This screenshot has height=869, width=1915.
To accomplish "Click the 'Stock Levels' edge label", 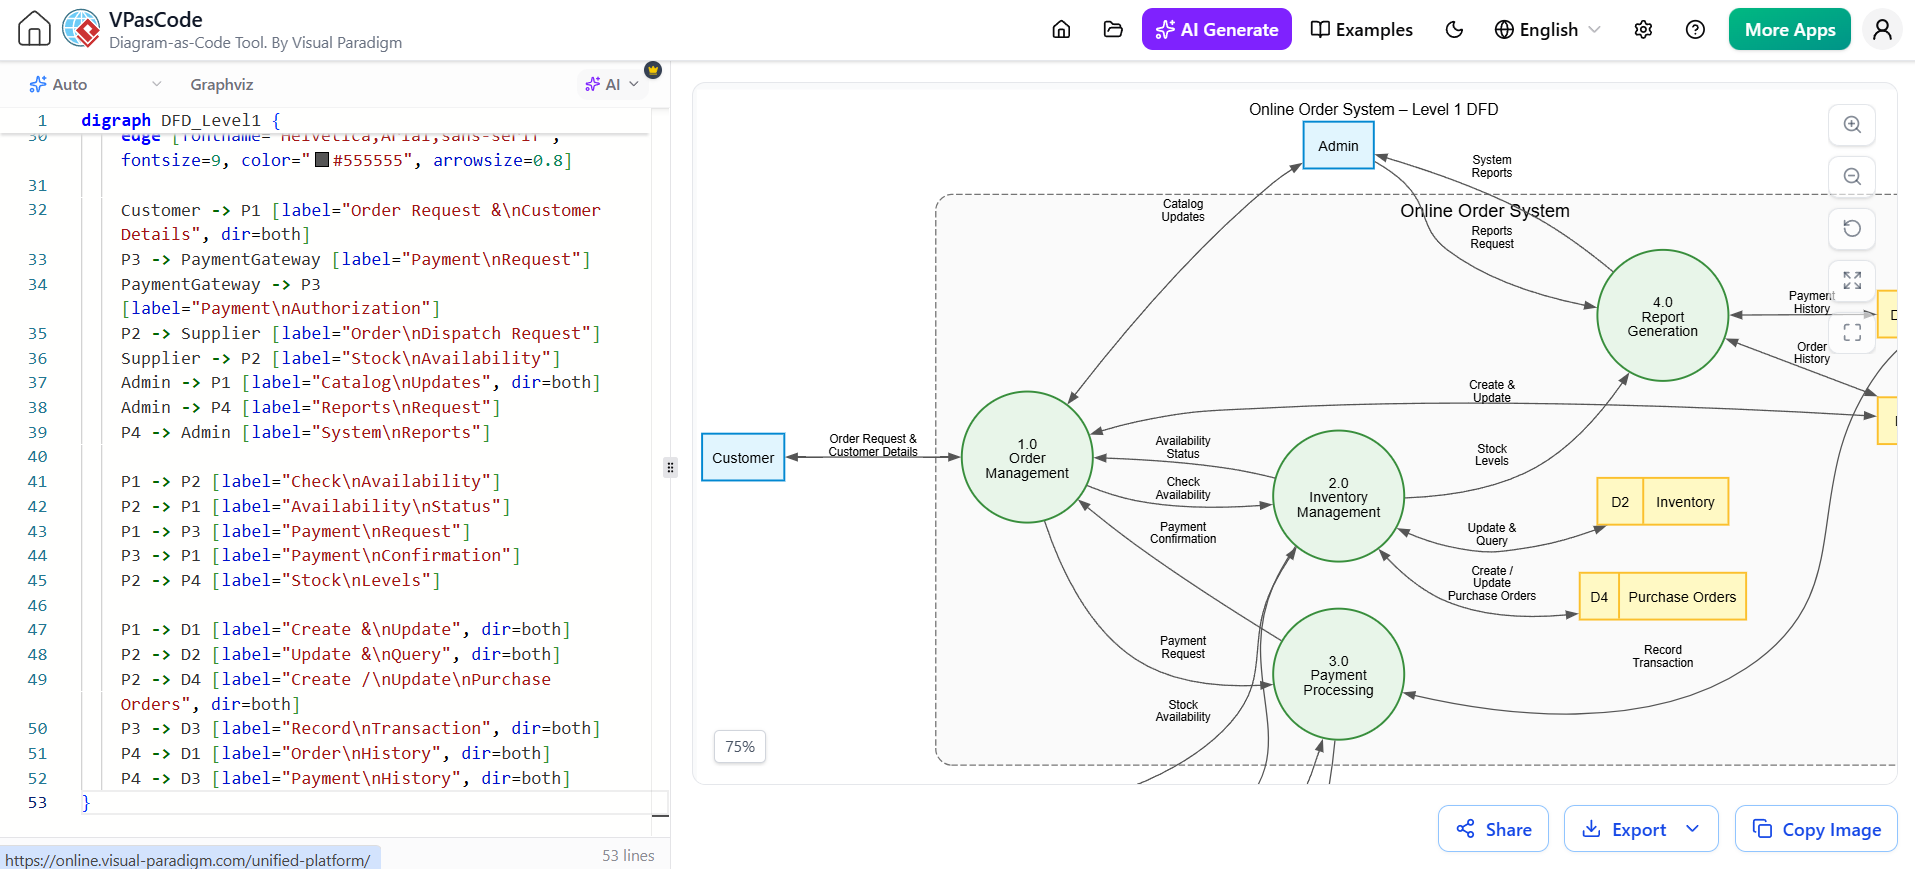I will point(1491,455).
